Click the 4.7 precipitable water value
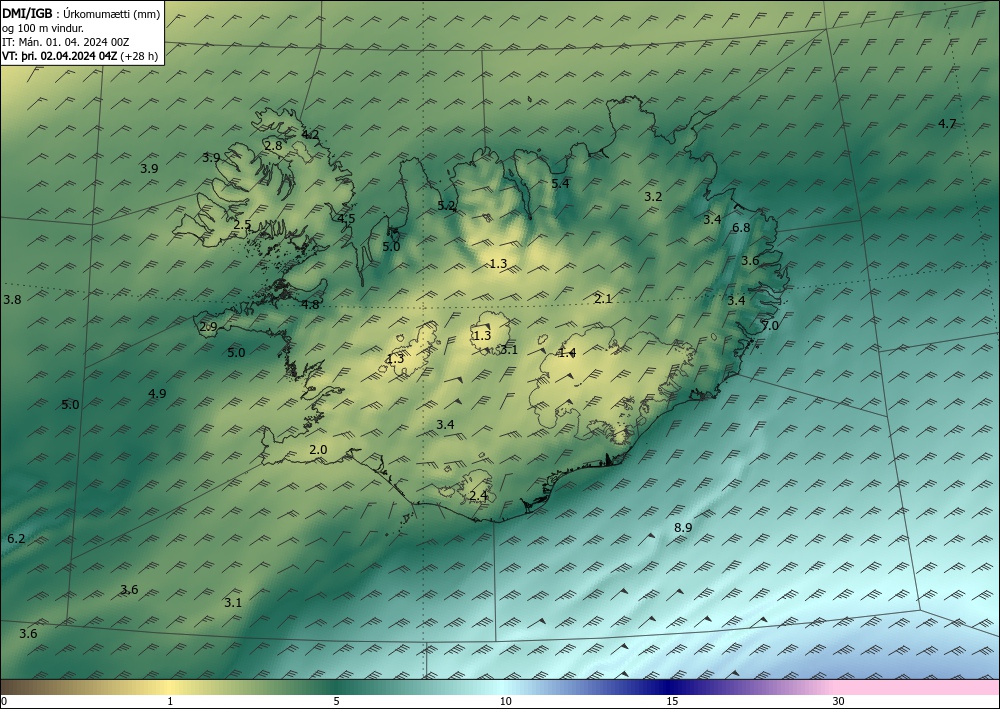The width and height of the screenshot is (1000, 709). pyautogui.click(x=947, y=124)
